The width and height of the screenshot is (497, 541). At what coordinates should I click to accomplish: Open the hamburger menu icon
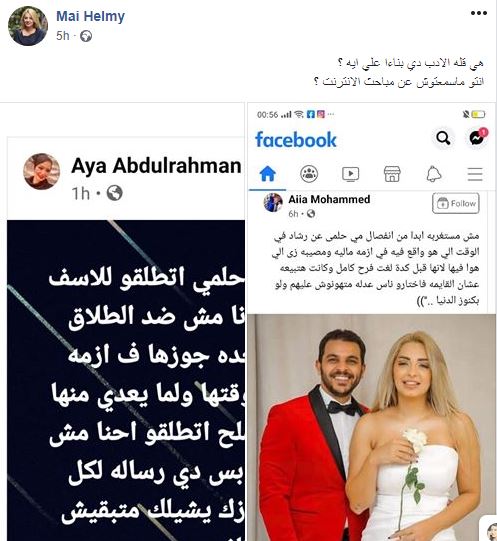click(475, 174)
